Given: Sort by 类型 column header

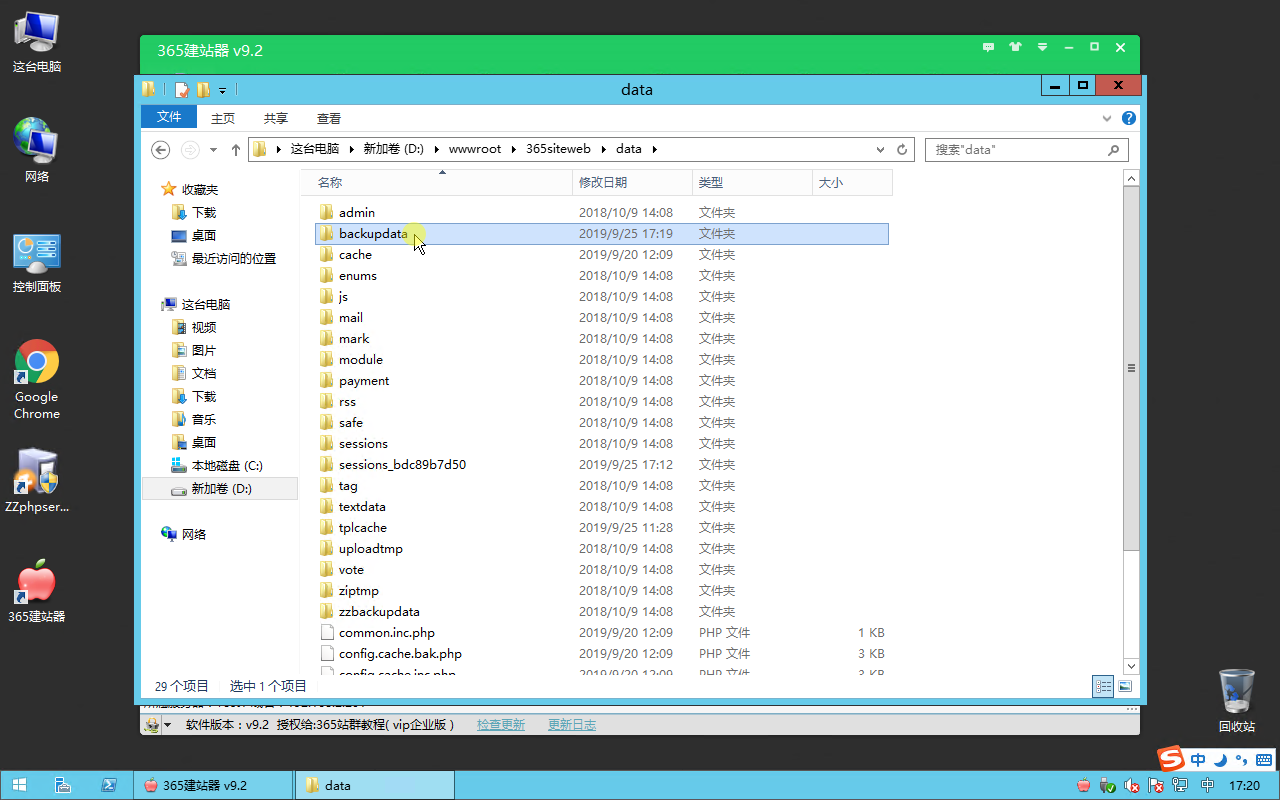Looking at the screenshot, I should pos(752,183).
